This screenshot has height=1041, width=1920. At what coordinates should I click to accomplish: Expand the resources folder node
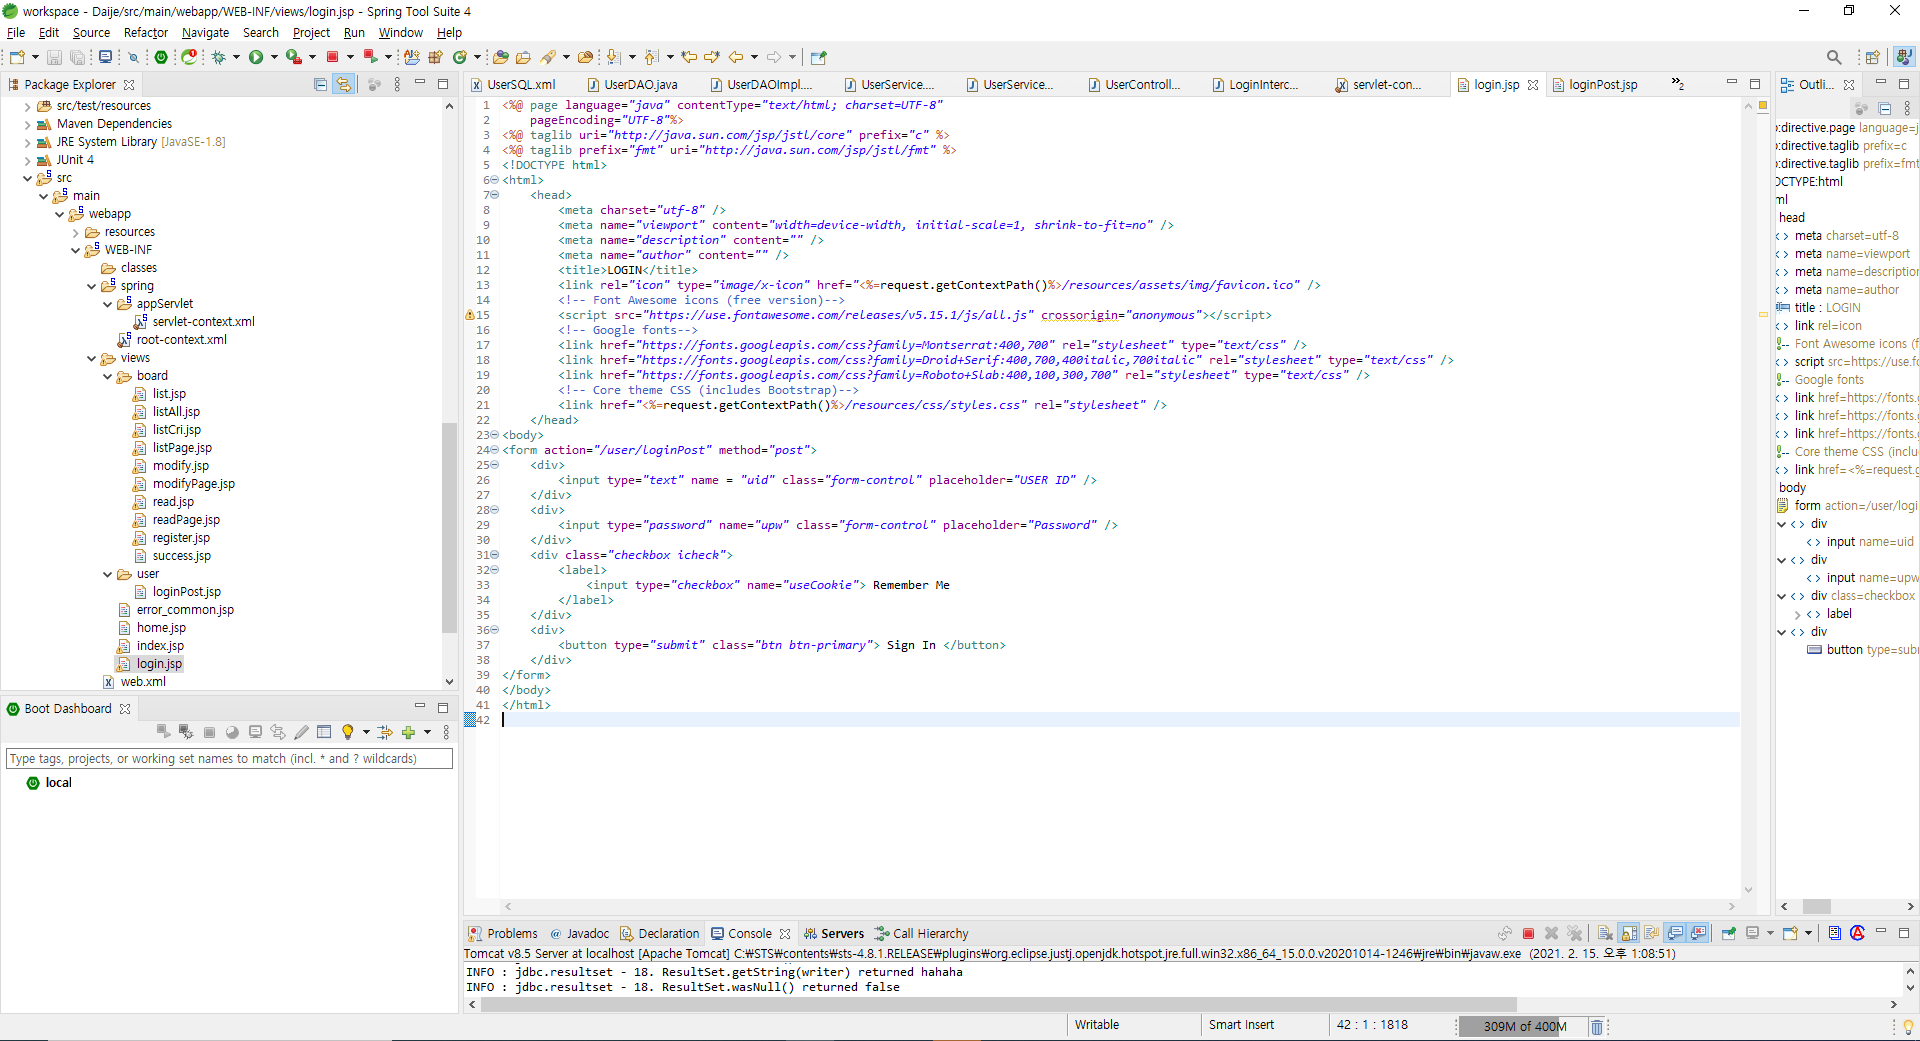pos(75,232)
